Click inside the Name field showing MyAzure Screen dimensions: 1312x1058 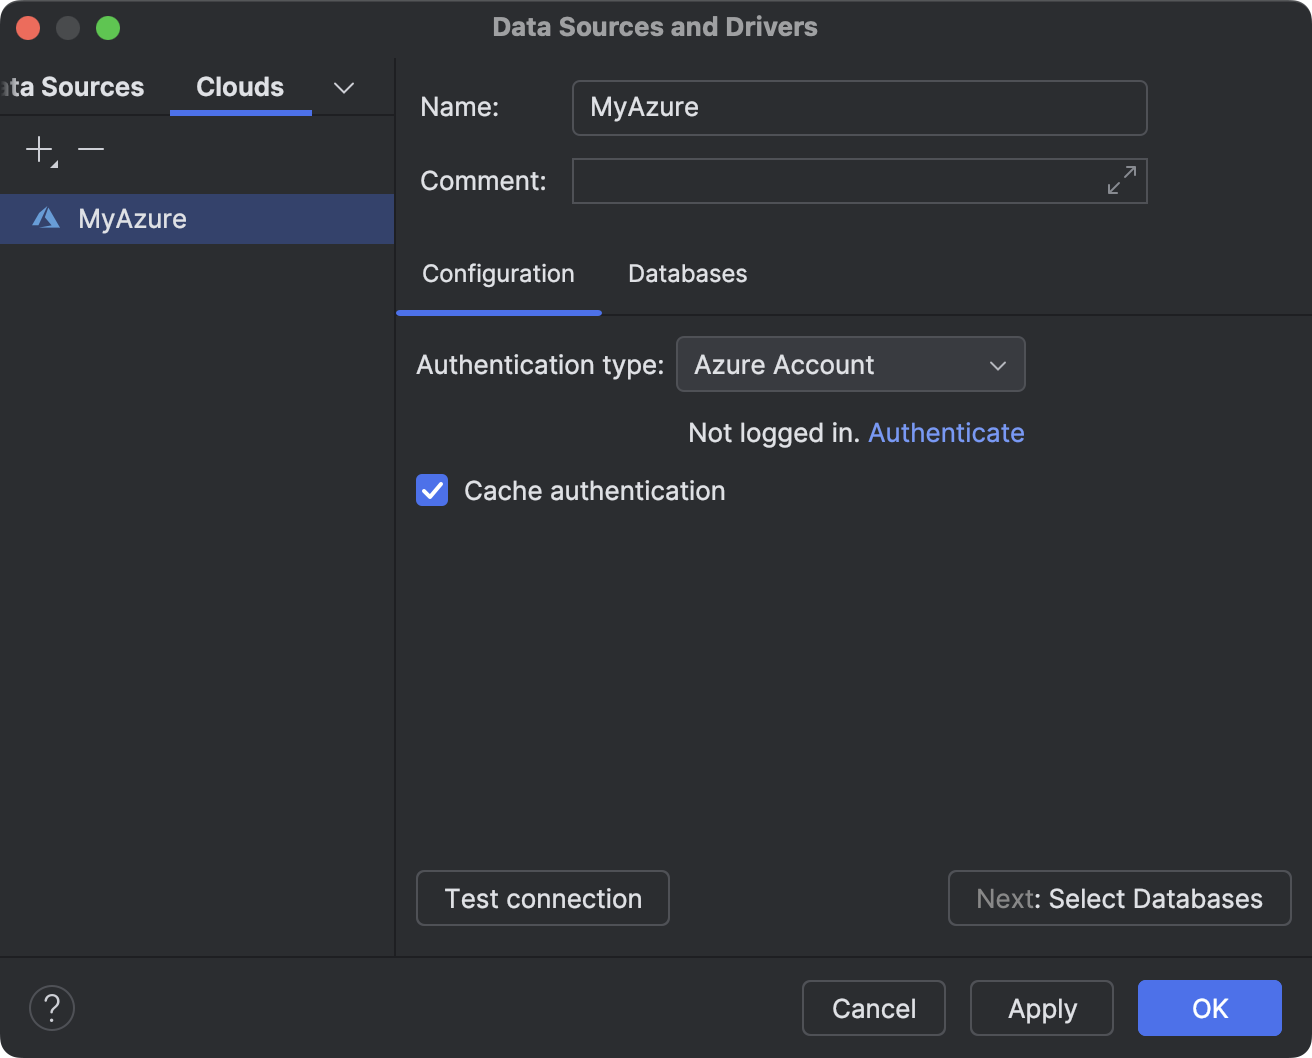858,107
